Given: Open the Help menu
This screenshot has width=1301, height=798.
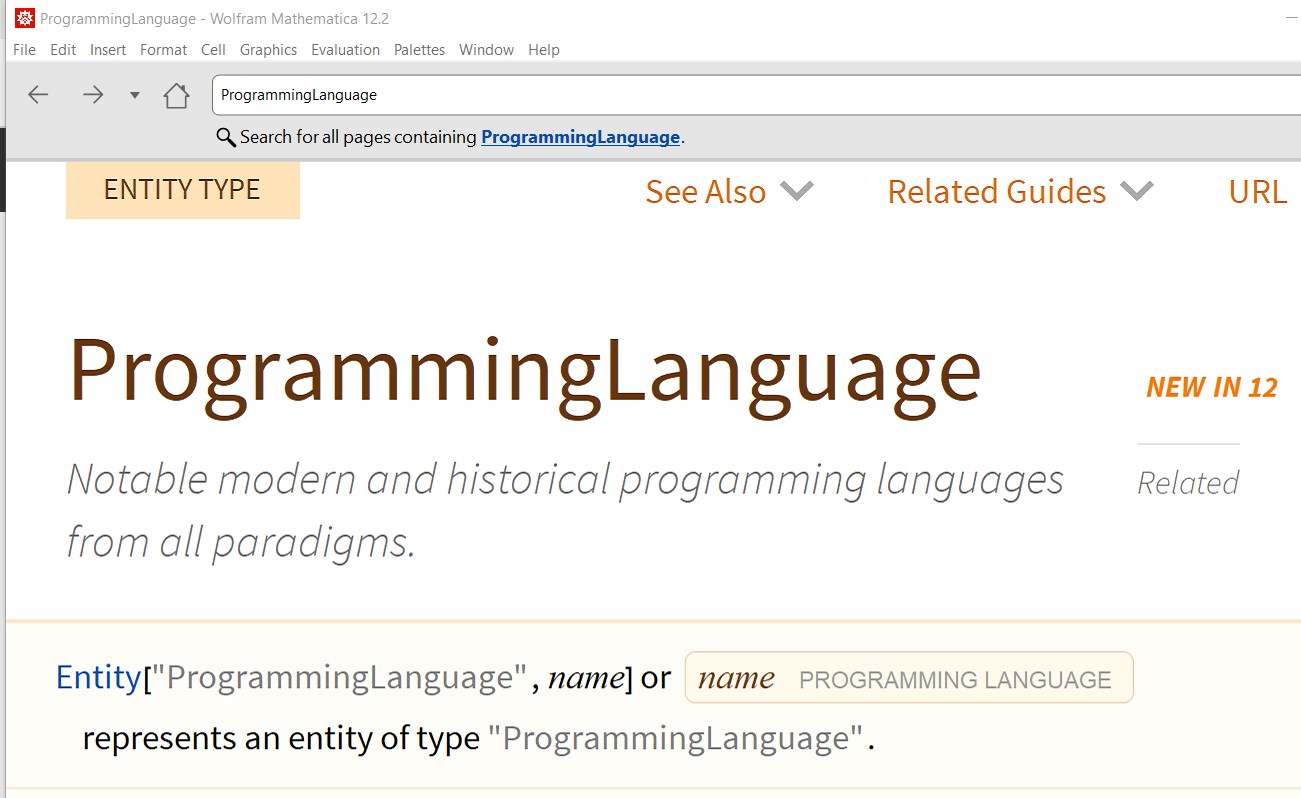Looking at the screenshot, I should click(x=544, y=49).
